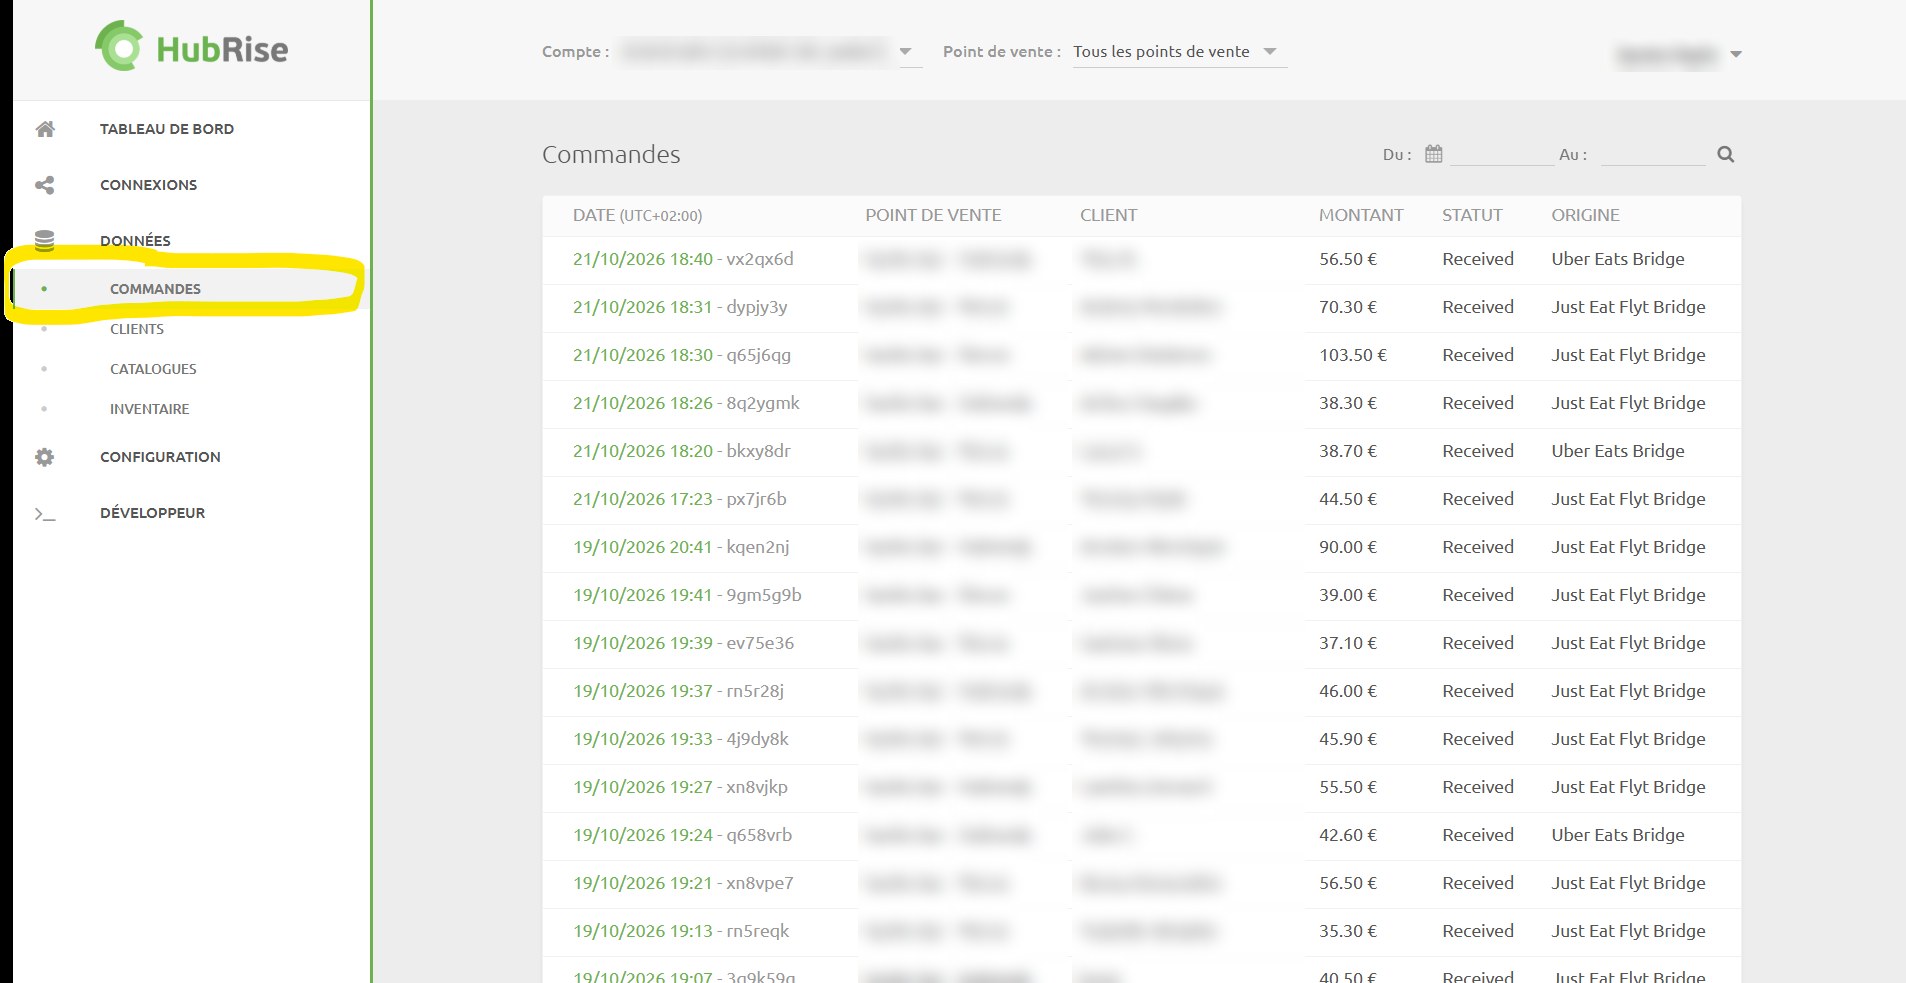Click the 90.00 € amount
Screen dimensions: 1906x983
1348,547
